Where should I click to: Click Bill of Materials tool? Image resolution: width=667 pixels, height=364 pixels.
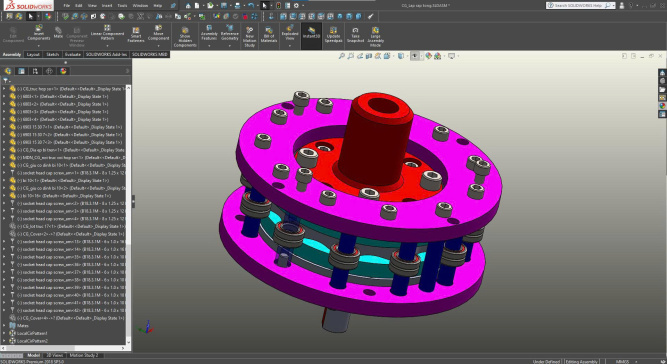(269, 35)
